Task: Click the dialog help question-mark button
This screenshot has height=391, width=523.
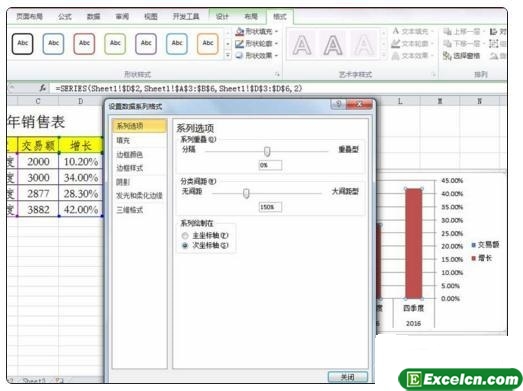Action: click(x=338, y=104)
